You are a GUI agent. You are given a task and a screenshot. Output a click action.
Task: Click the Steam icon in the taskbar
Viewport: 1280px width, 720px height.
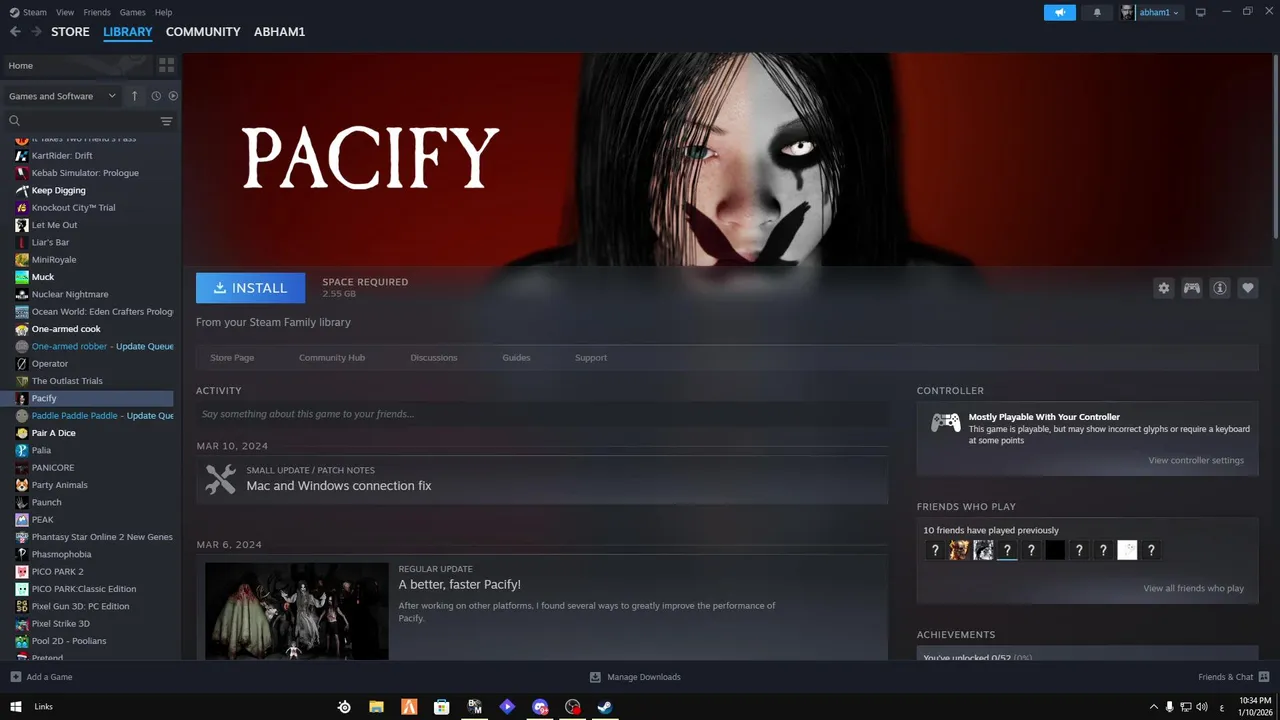tap(605, 706)
